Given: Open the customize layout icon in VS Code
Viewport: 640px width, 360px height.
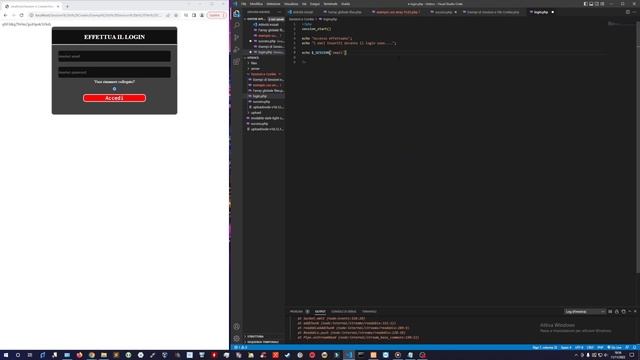Looking at the screenshot, I should 602,4.
